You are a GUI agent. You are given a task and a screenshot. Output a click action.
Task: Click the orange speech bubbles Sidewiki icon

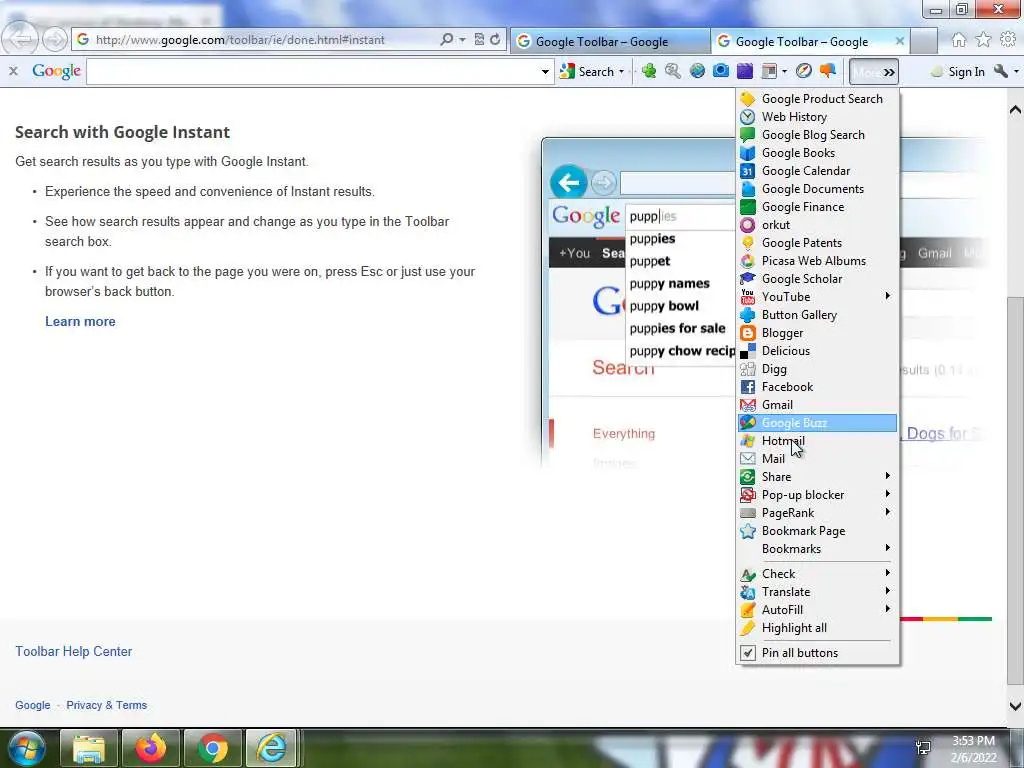pos(827,71)
